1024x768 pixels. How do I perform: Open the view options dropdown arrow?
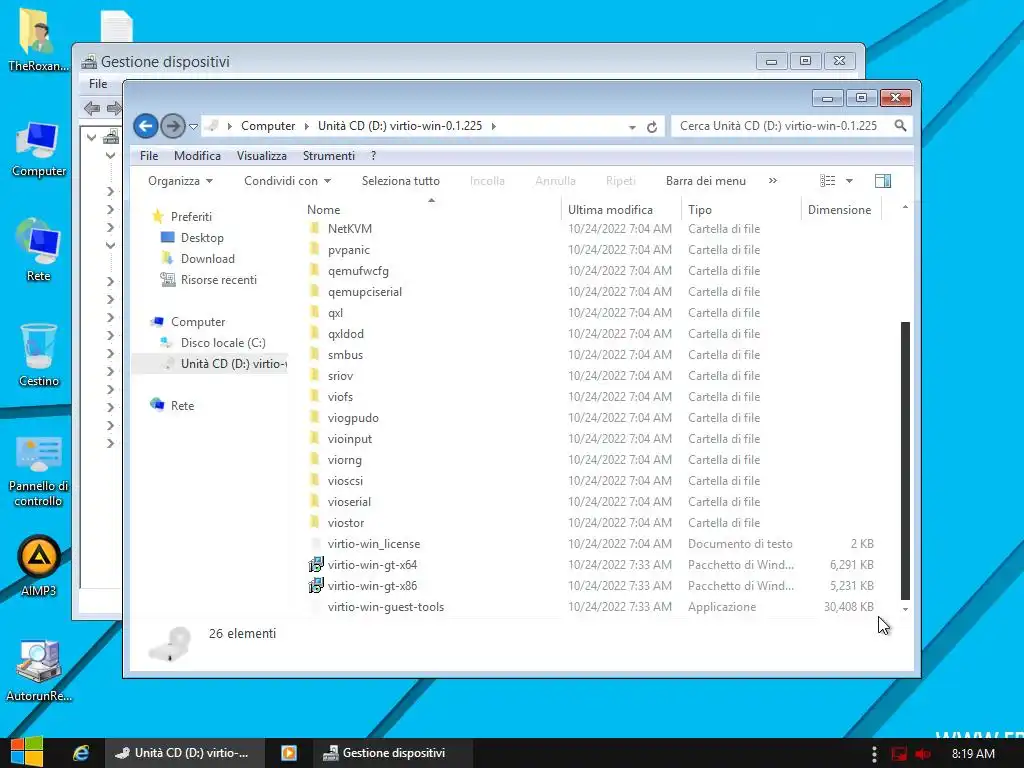coord(849,181)
